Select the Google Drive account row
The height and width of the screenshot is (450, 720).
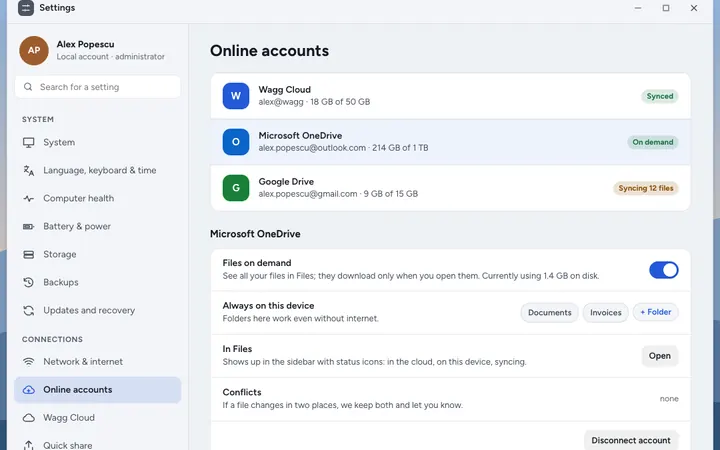pyautogui.click(x=450, y=188)
